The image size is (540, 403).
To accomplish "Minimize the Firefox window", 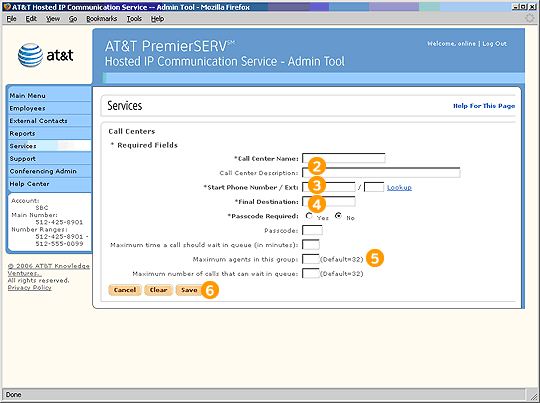I will (x=515, y=7).
